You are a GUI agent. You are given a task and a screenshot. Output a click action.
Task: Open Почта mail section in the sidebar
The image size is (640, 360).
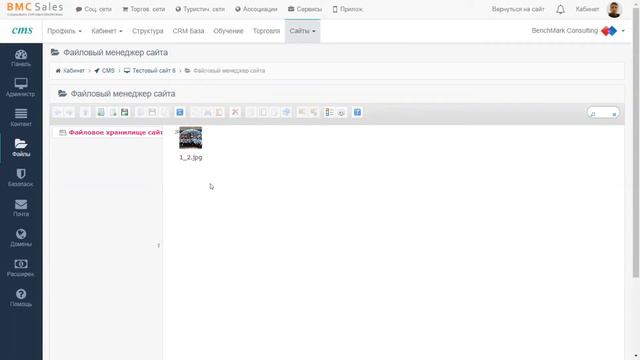21,208
